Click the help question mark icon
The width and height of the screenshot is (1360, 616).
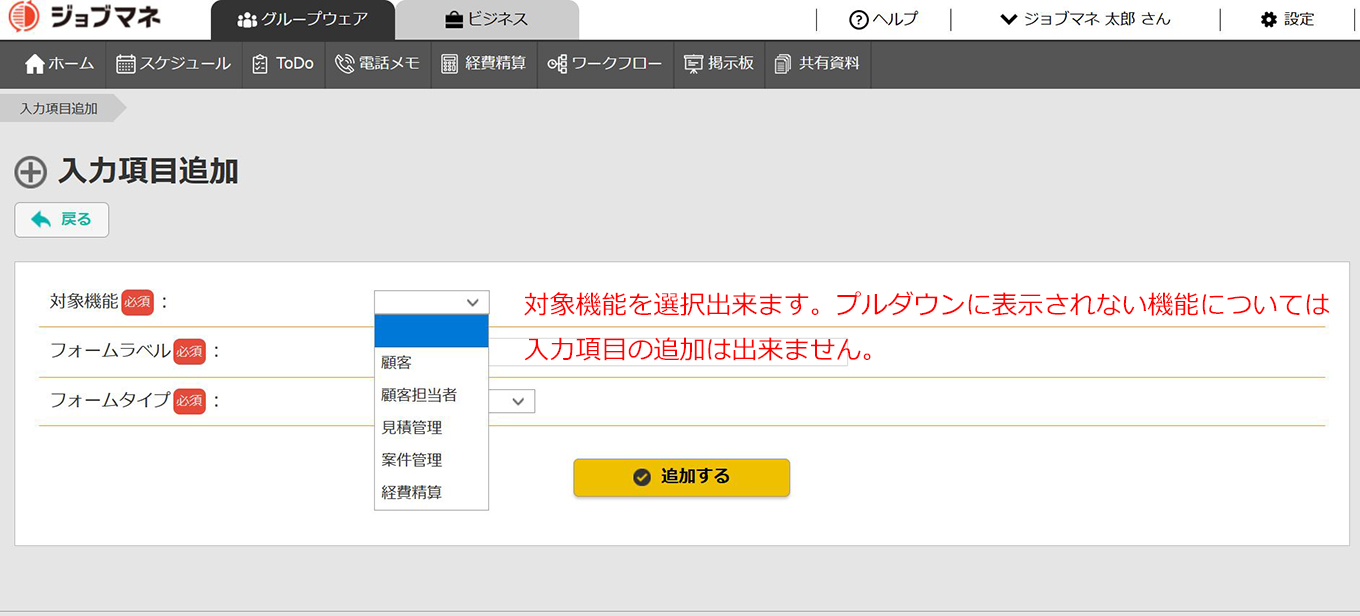(858, 19)
